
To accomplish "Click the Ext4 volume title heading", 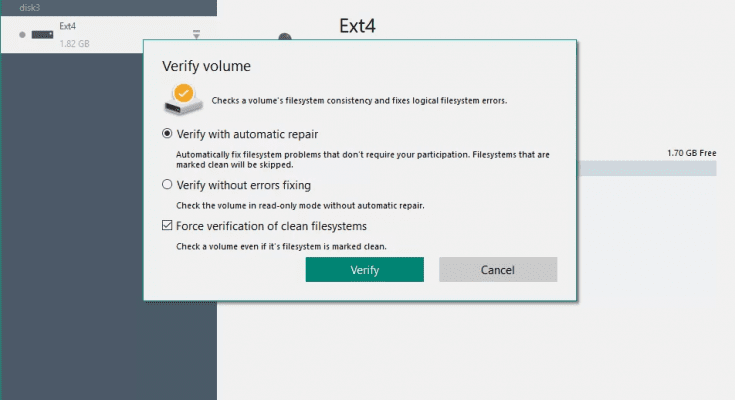I will click(x=357, y=26).
